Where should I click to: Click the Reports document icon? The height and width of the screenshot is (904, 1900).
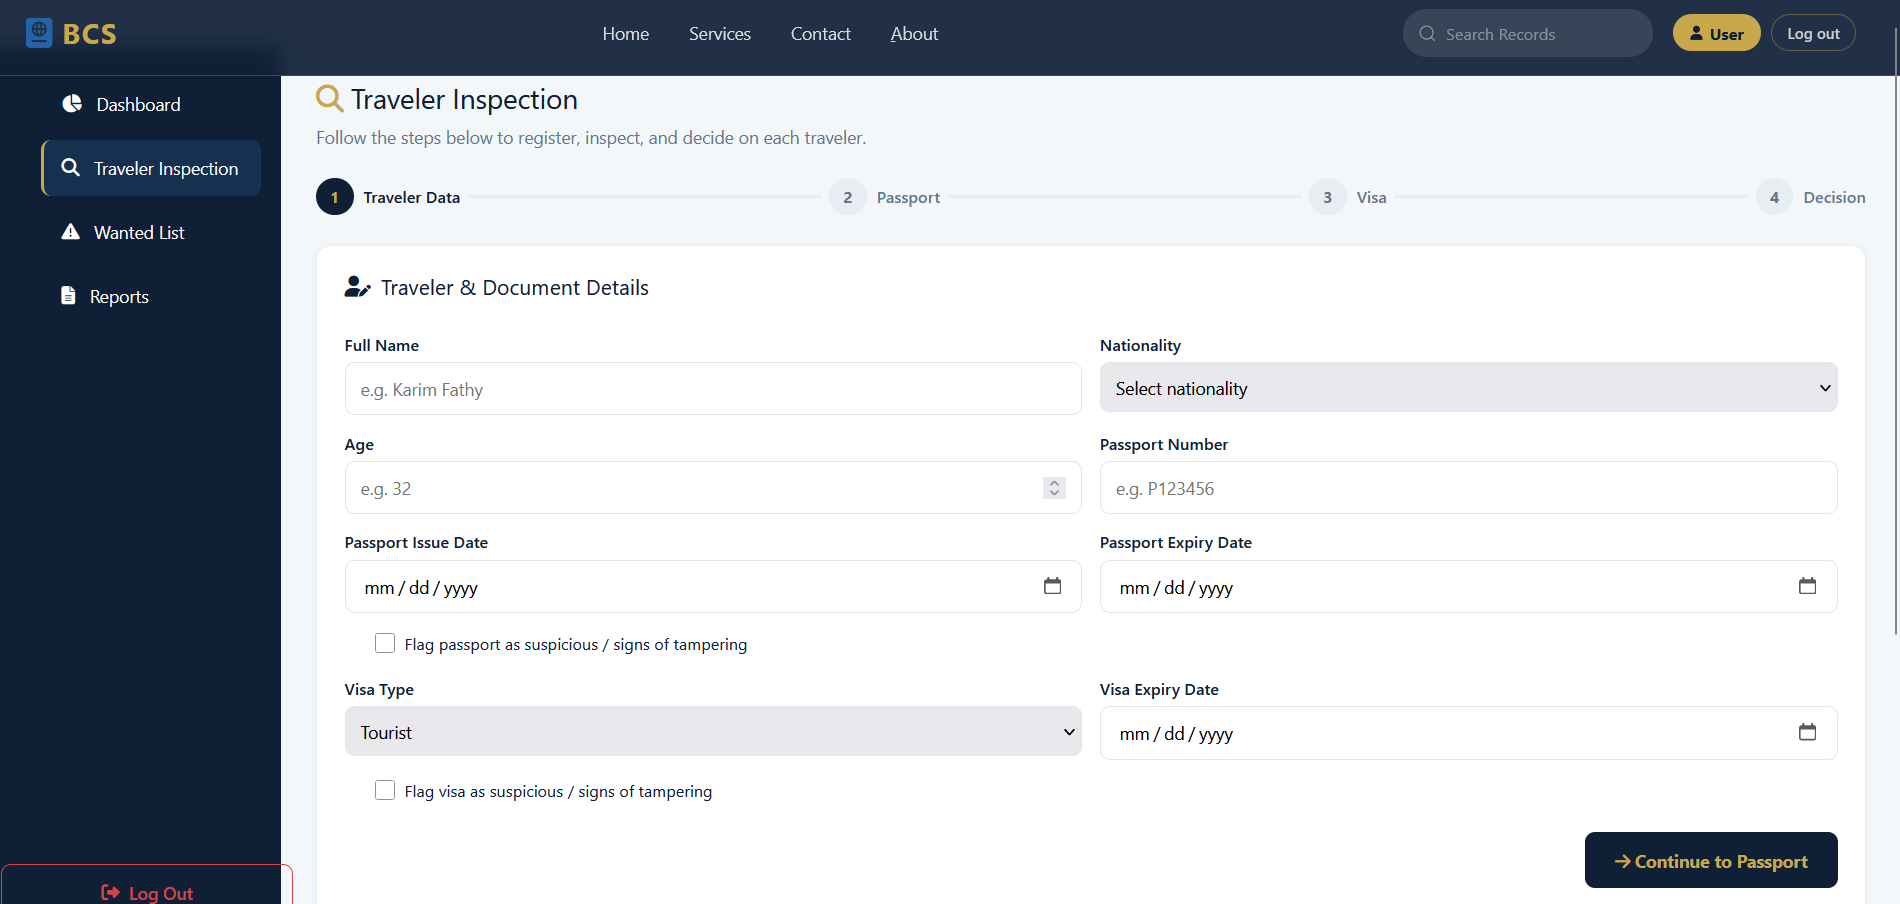coord(68,296)
